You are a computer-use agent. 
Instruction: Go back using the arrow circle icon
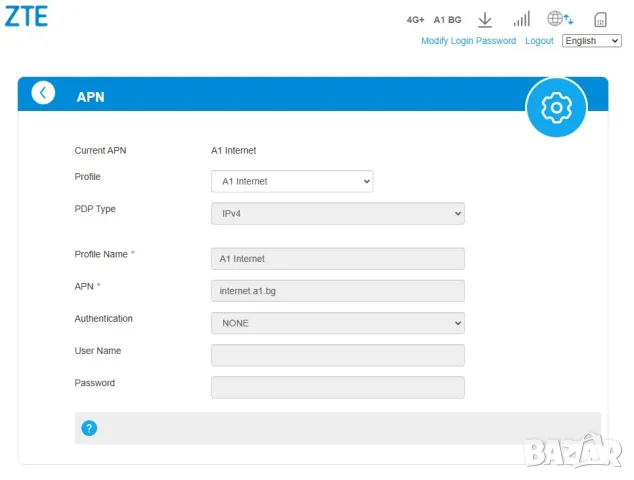[x=43, y=93]
